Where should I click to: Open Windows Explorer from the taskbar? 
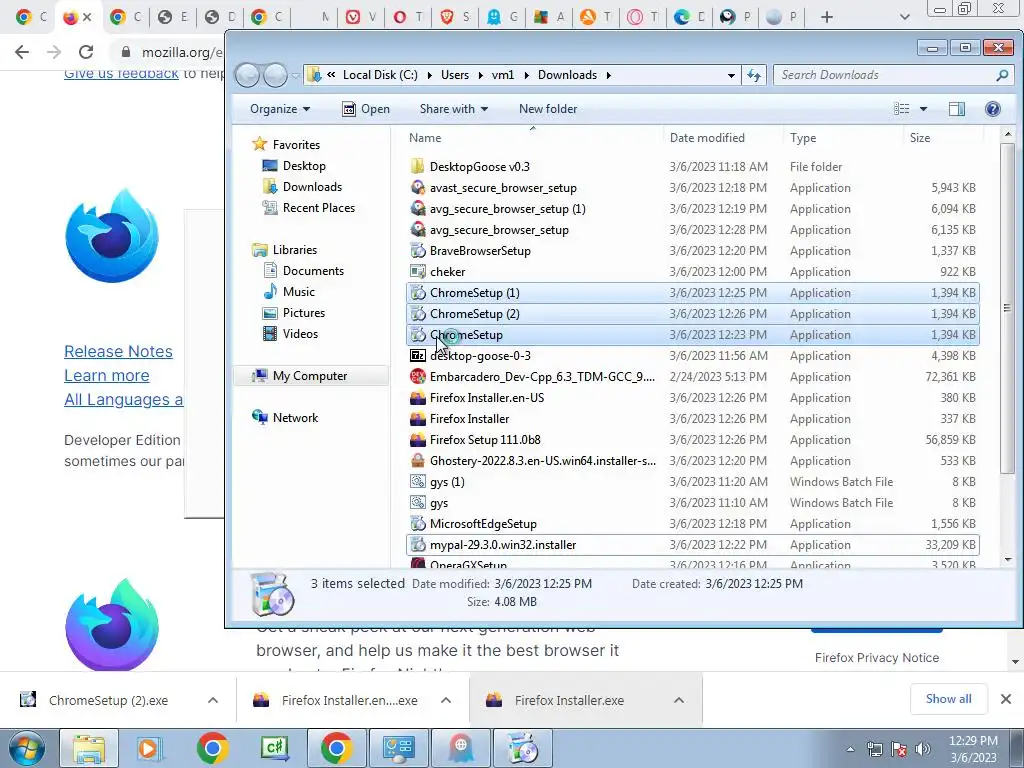coord(88,748)
